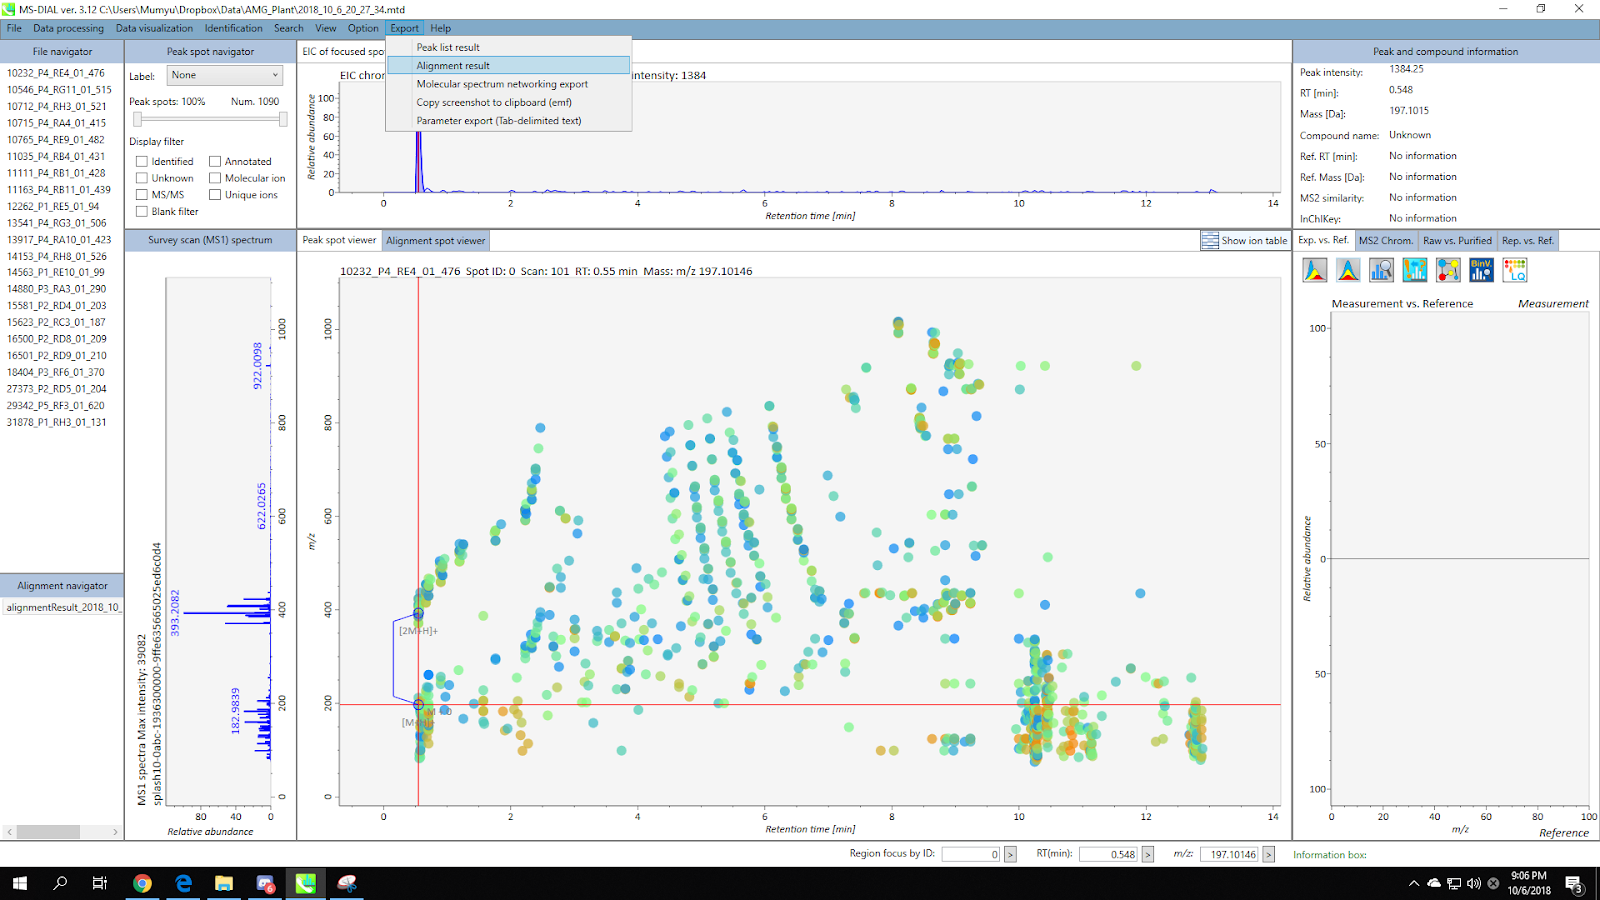Open the Data processing menu
This screenshot has height=900, width=1600.
coord(68,28)
